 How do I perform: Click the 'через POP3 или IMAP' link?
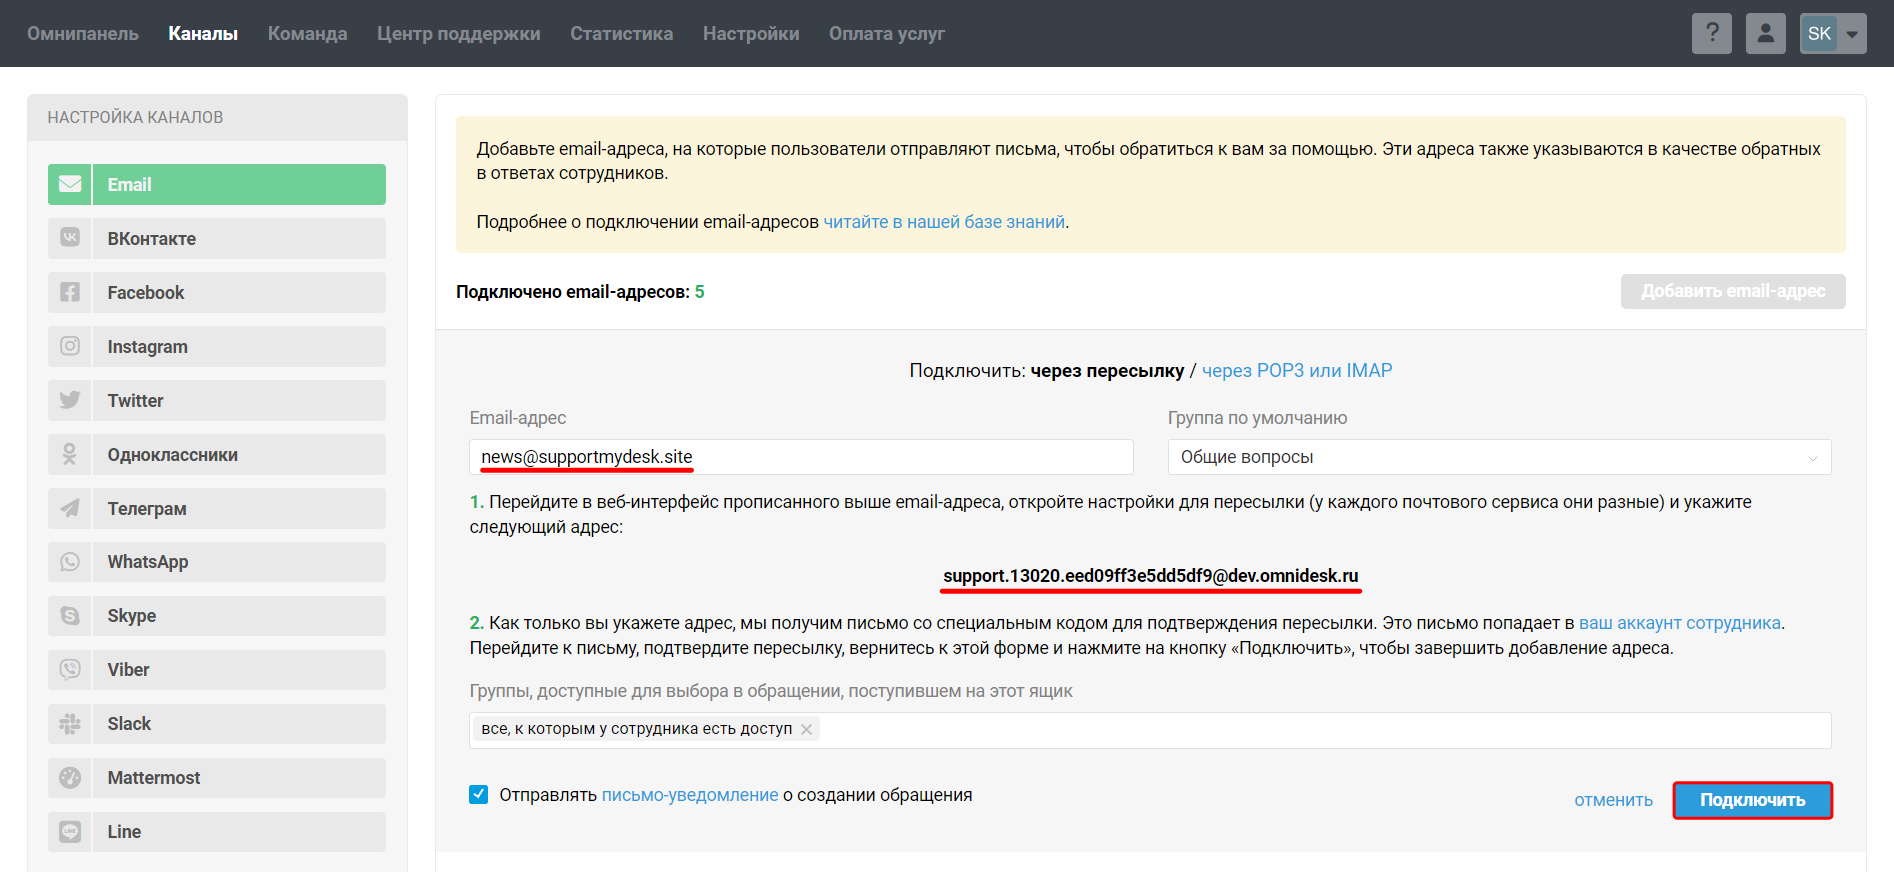pyautogui.click(x=1296, y=371)
